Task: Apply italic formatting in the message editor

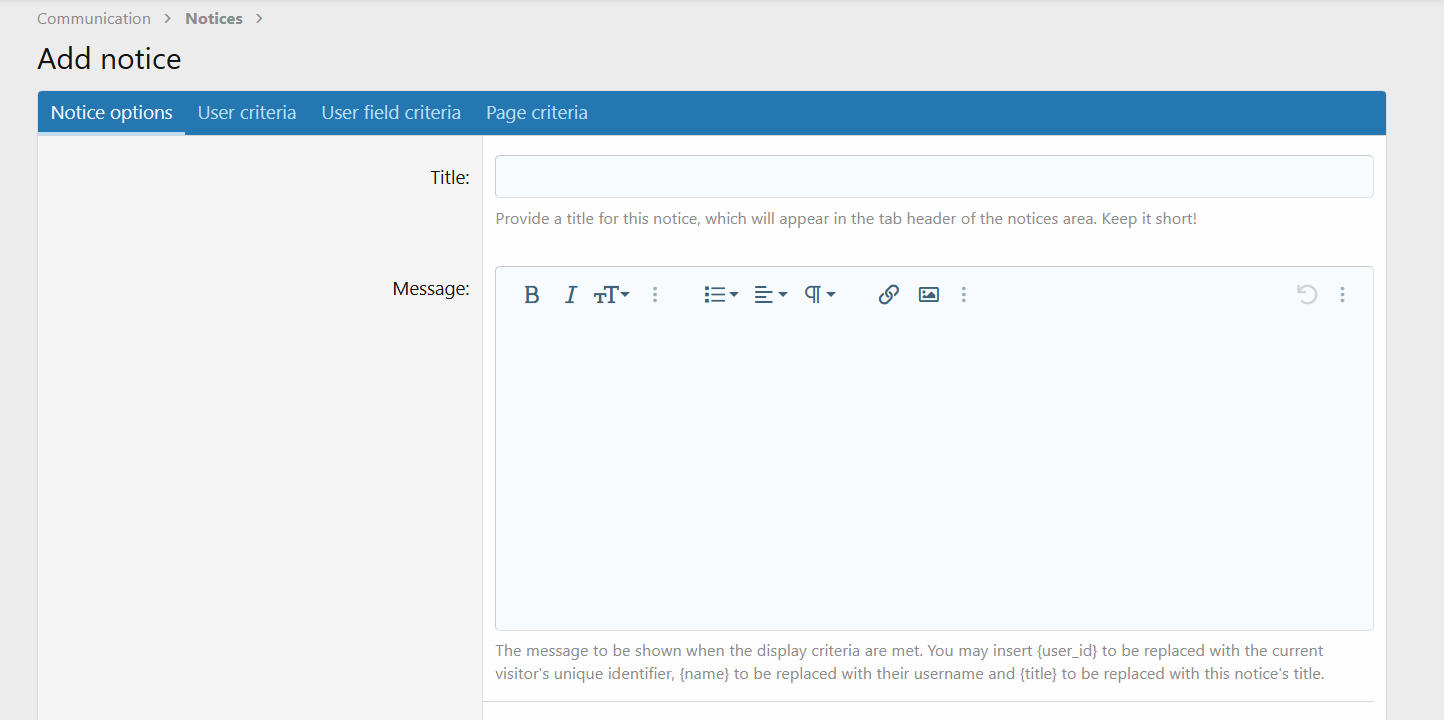Action: point(570,294)
